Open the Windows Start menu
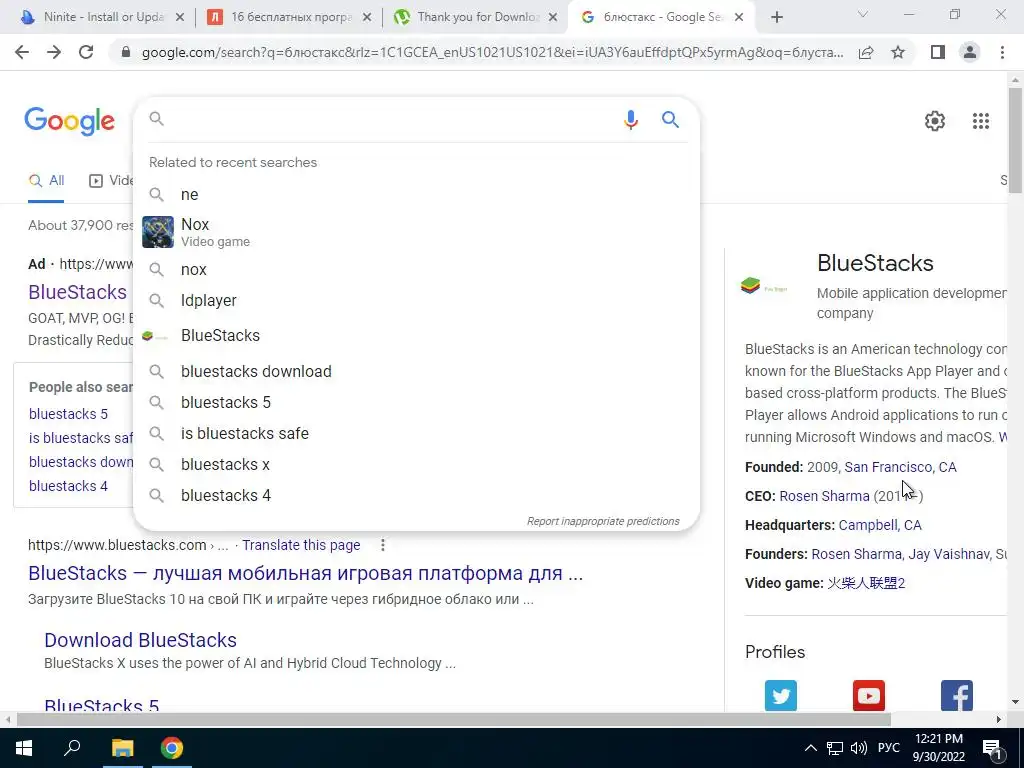The height and width of the screenshot is (768, 1024). 24,748
